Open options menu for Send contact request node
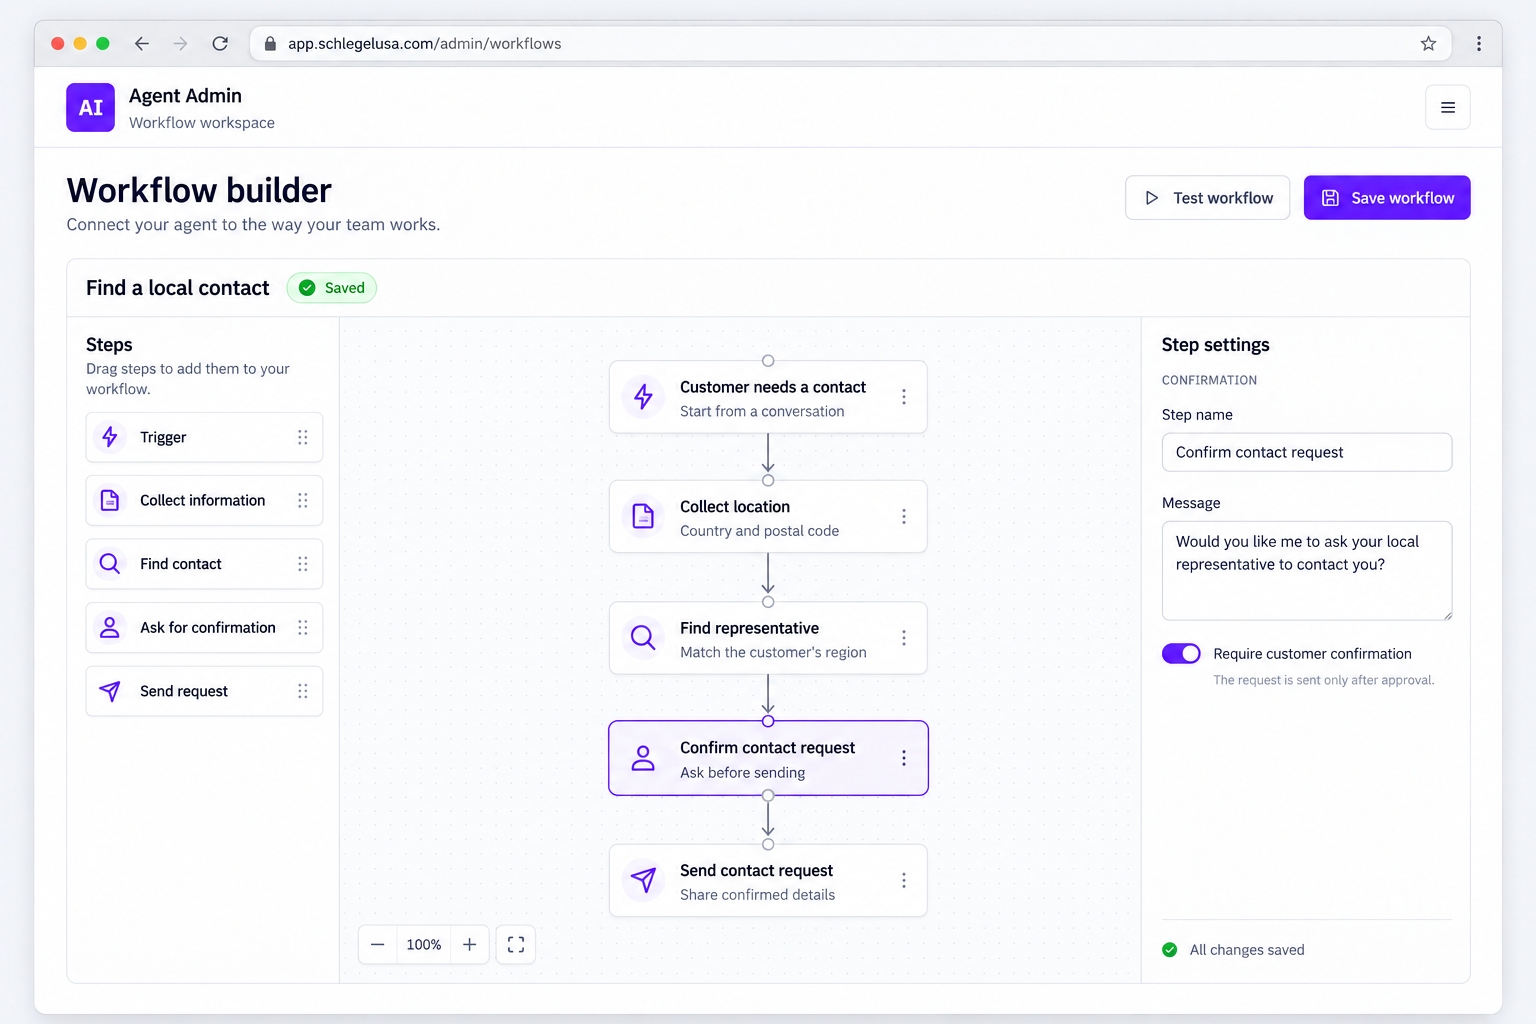The height and width of the screenshot is (1024, 1536). (904, 880)
